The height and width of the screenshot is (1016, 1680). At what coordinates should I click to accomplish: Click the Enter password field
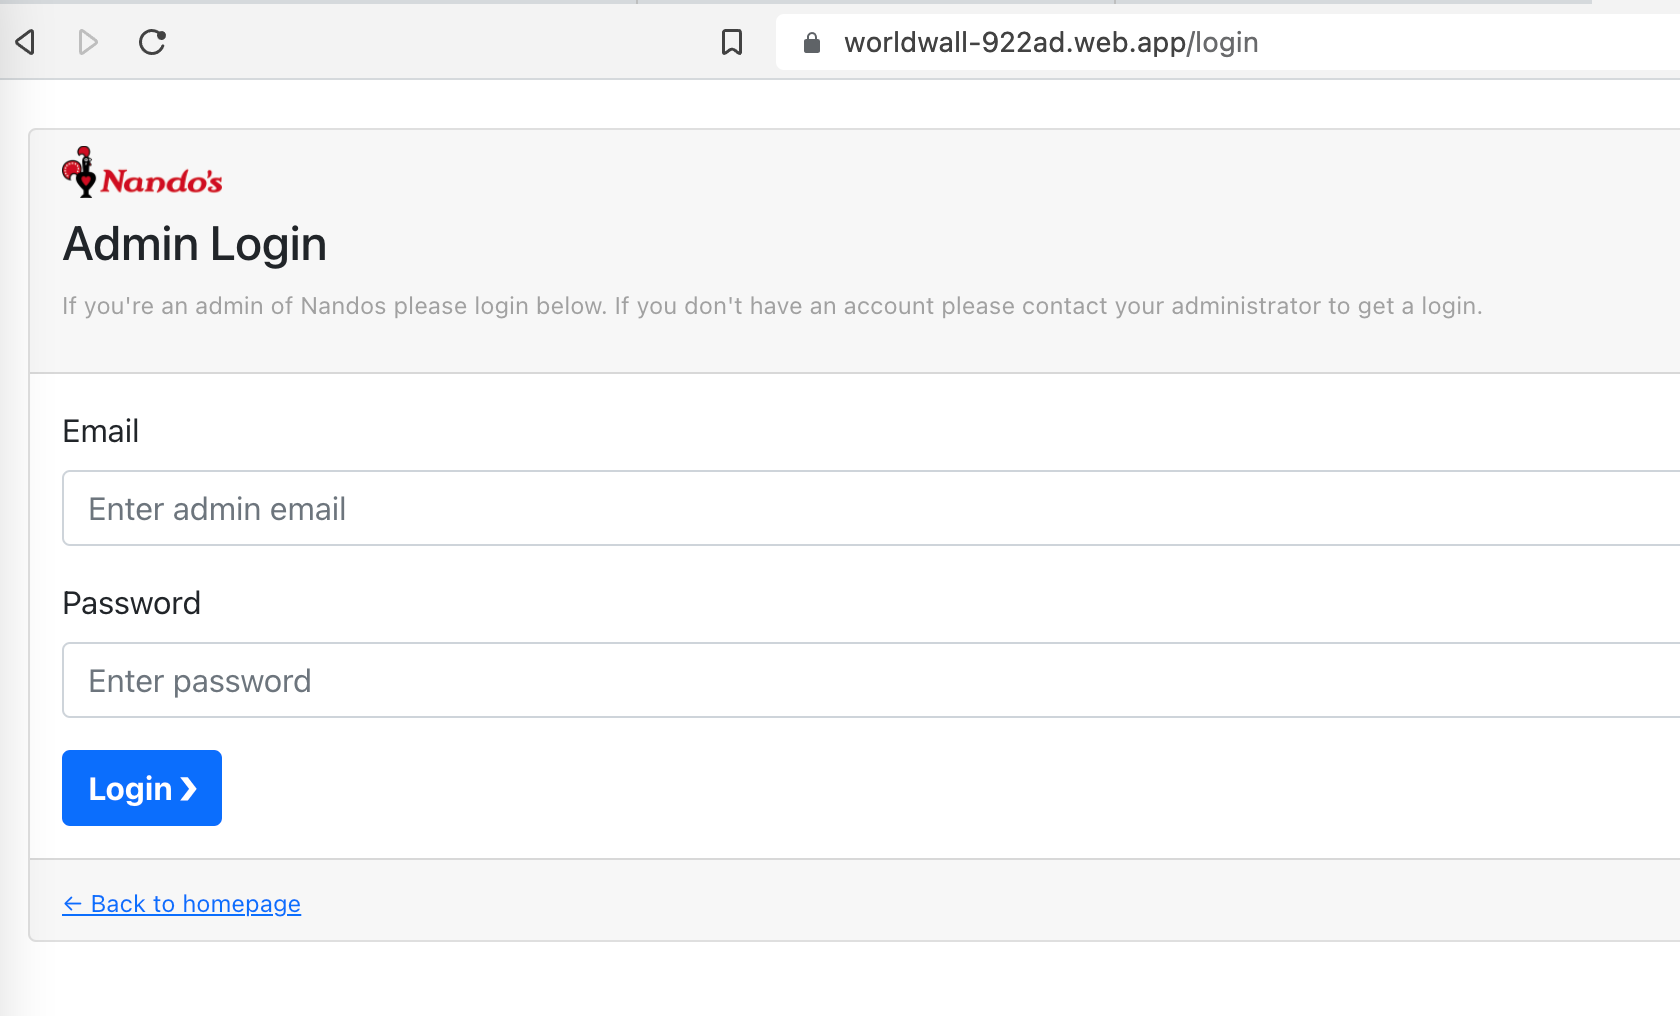click(x=871, y=680)
